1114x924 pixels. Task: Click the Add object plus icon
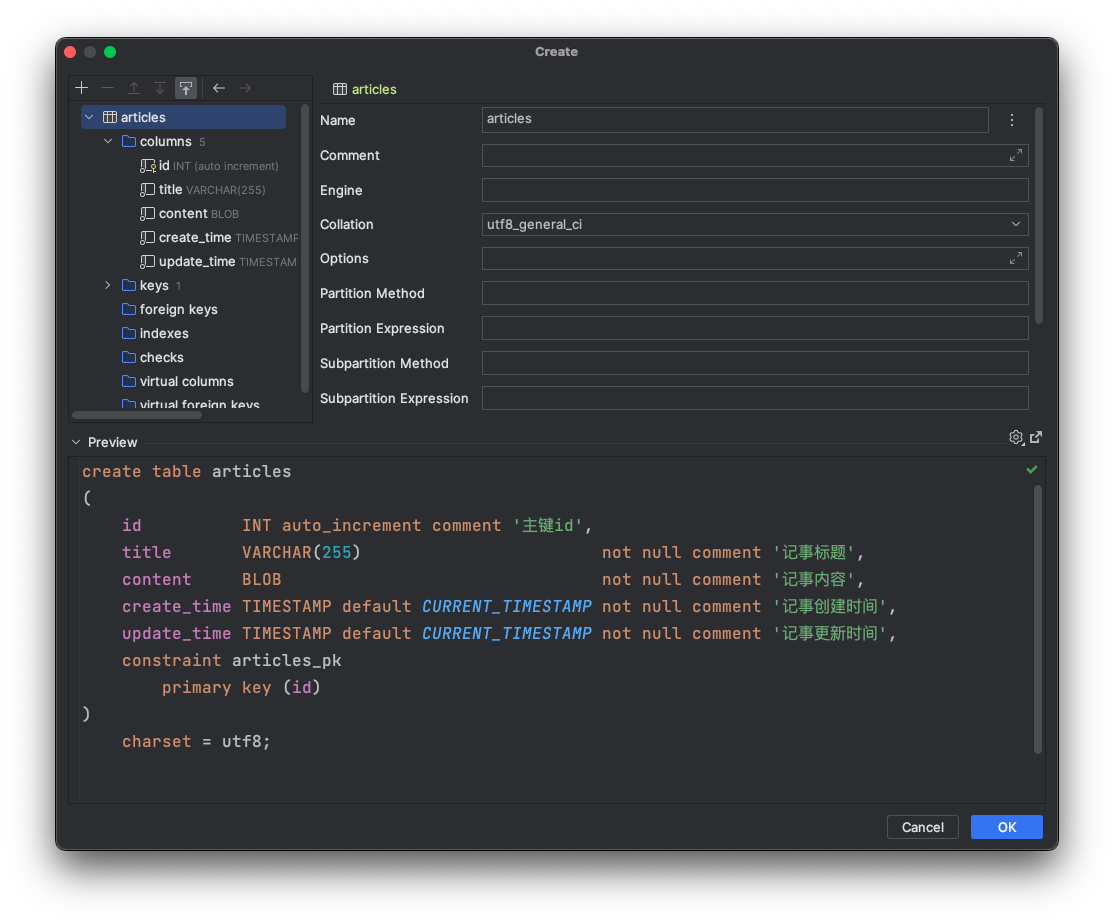82,88
